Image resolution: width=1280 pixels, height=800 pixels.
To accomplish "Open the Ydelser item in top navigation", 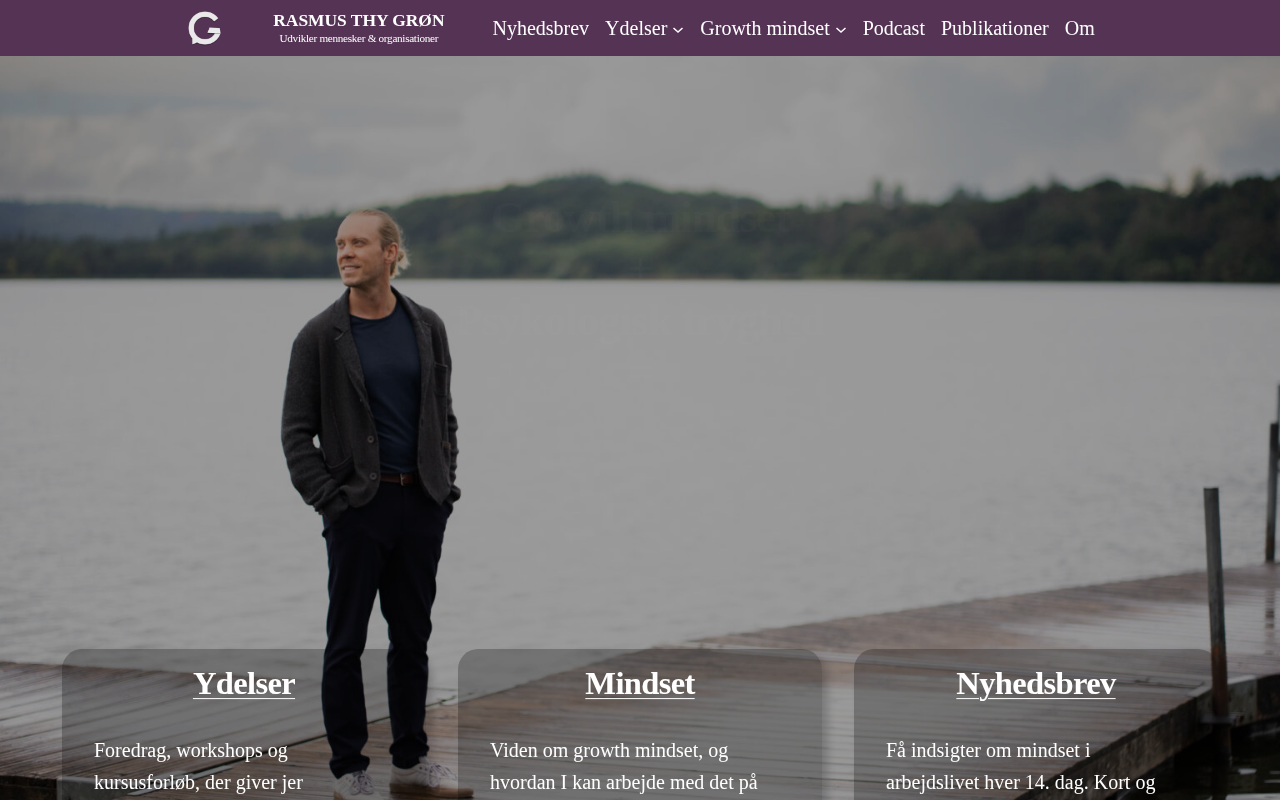I will click(636, 28).
